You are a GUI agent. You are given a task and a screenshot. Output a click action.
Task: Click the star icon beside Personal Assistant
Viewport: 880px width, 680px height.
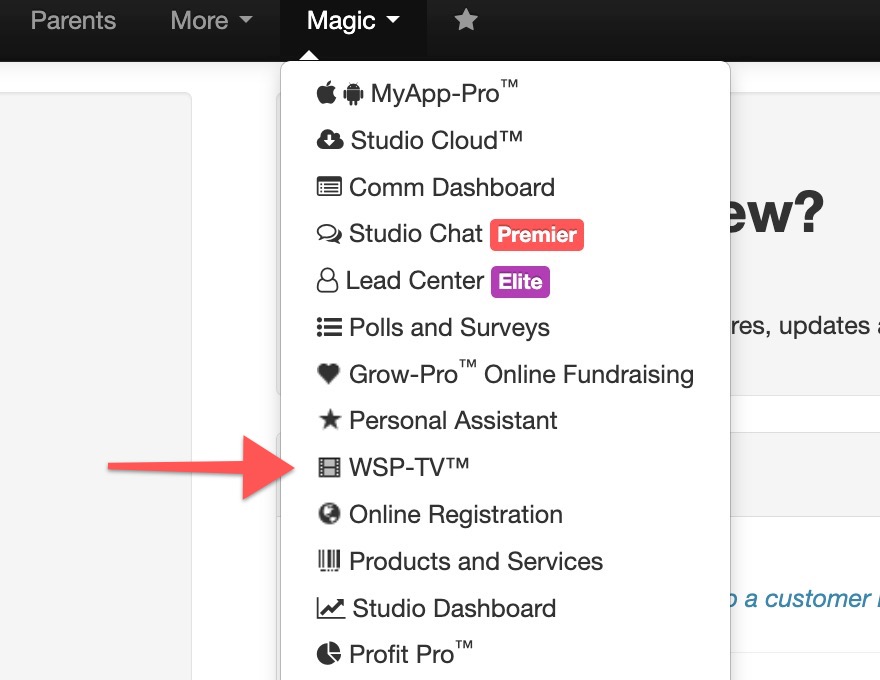(x=329, y=419)
